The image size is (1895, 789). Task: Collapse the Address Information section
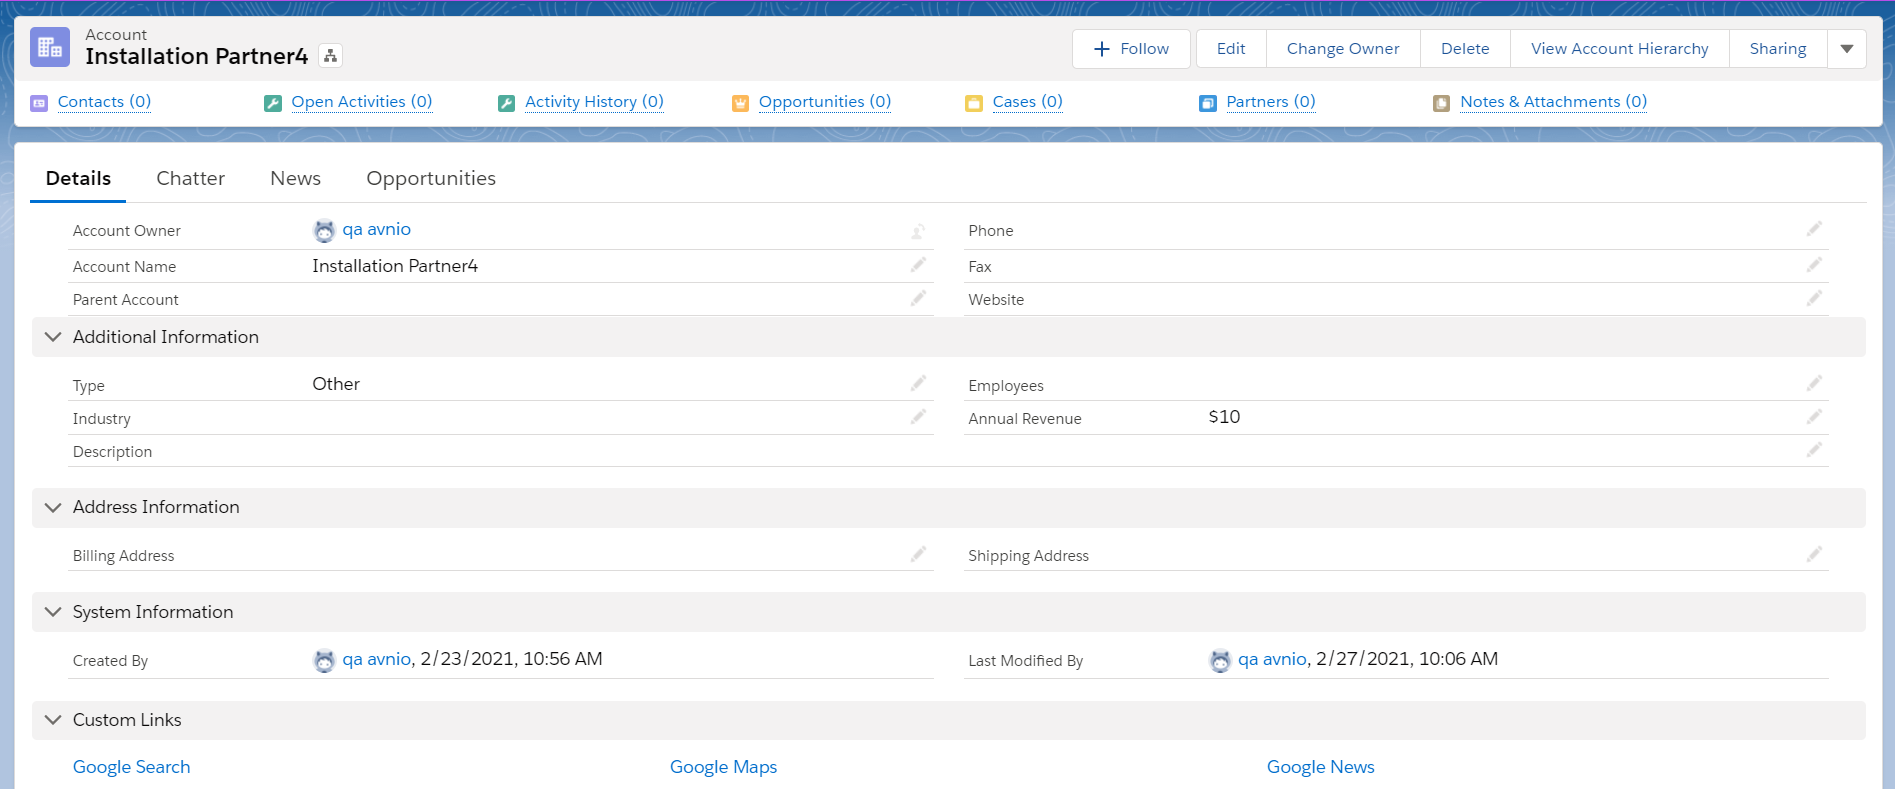tap(53, 507)
